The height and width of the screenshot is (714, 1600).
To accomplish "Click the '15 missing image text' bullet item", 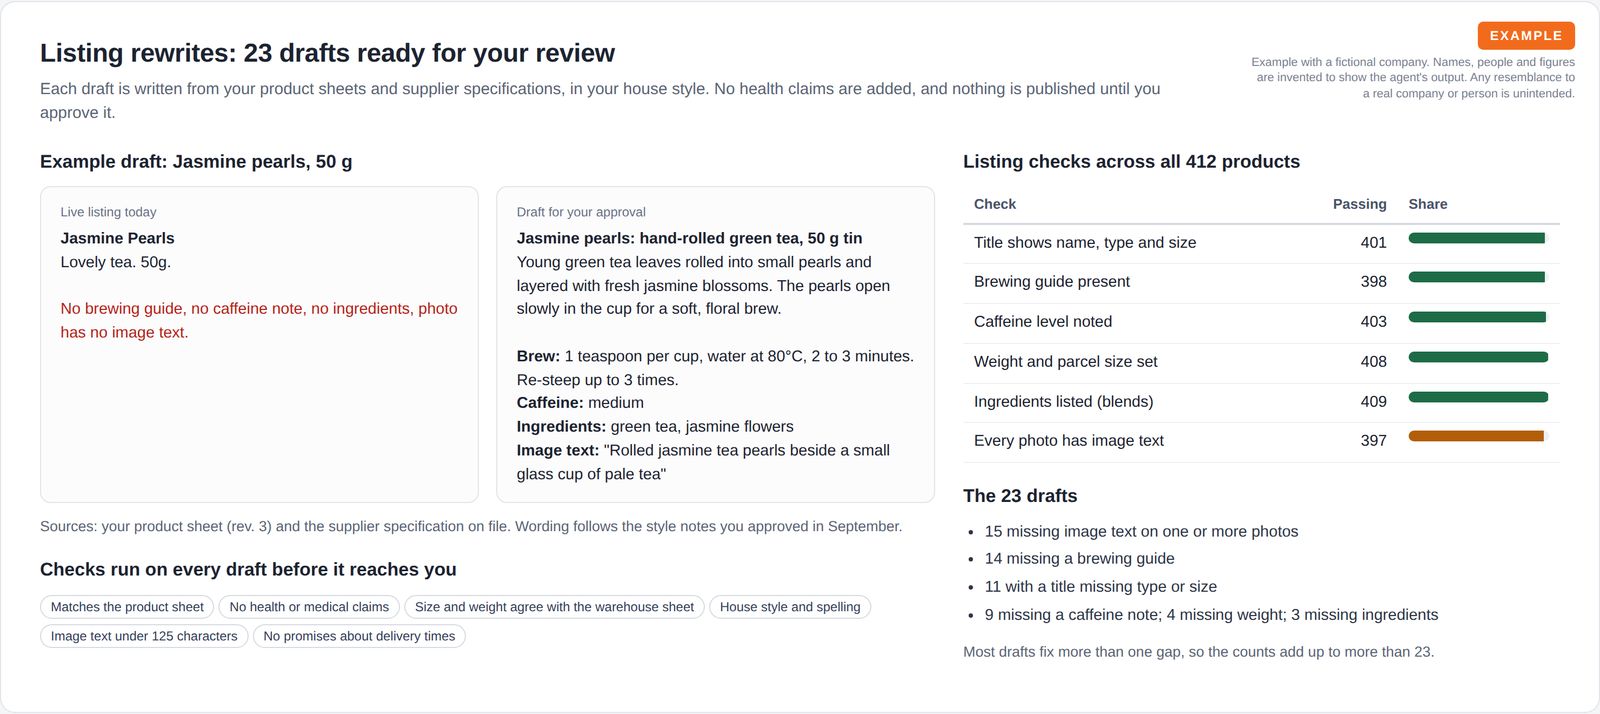I will coord(1141,532).
